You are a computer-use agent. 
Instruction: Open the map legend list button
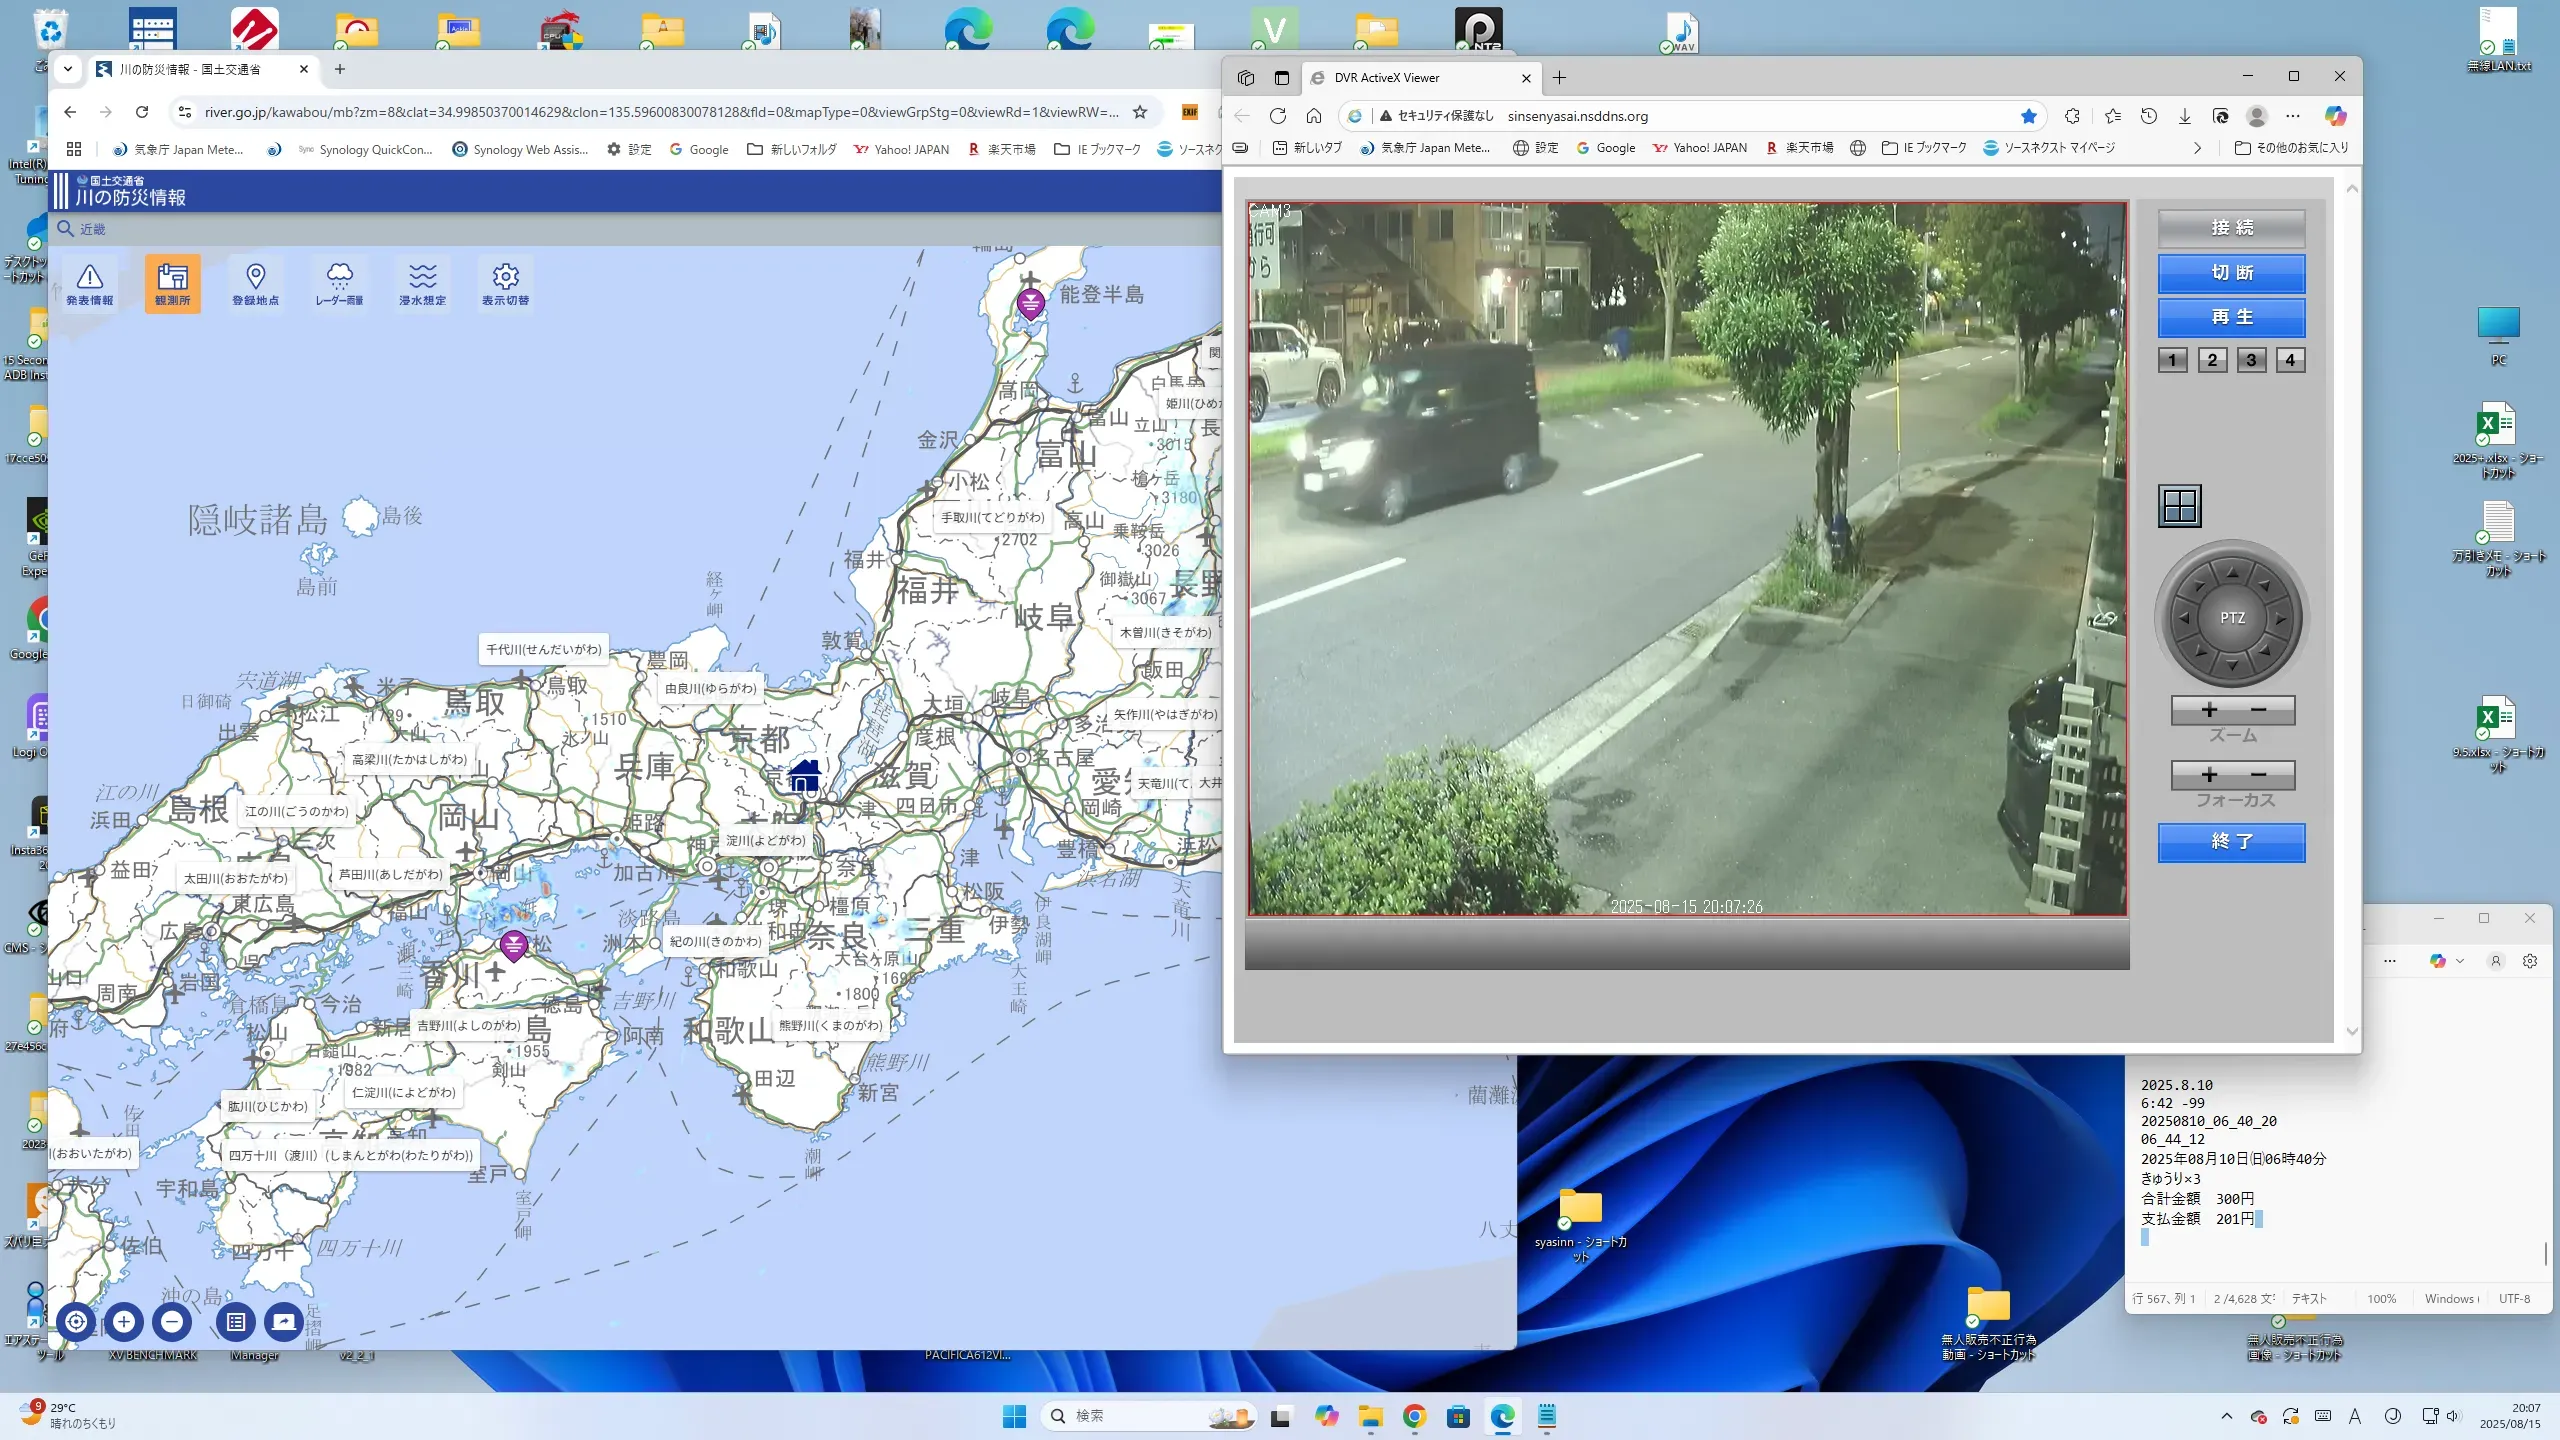pyautogui.click(x=235, y=1322)
